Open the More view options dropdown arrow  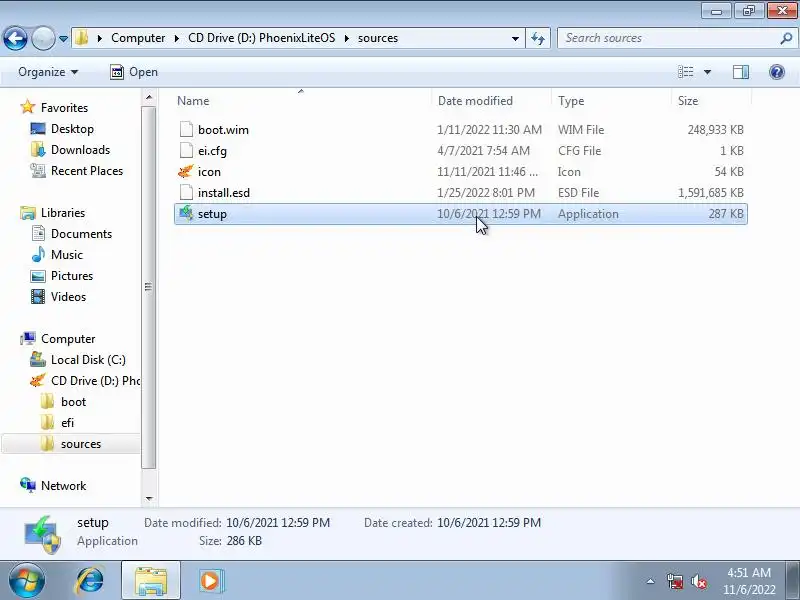coord(707,72)
